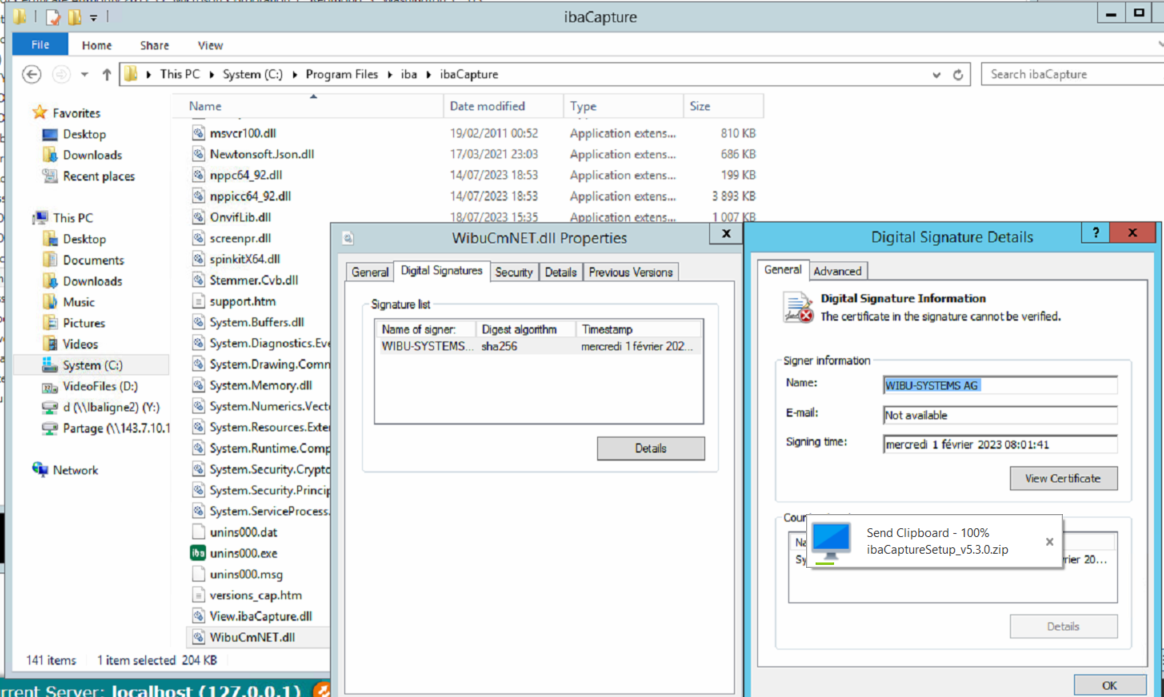Switch to Advanced tab in Signature Details

point(837,271)
